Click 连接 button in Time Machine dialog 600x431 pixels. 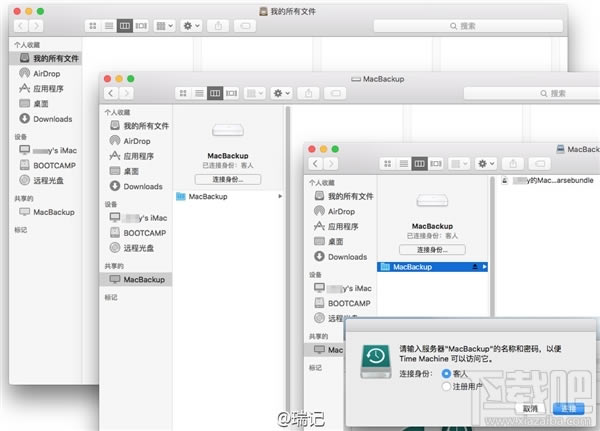[568, 409]
